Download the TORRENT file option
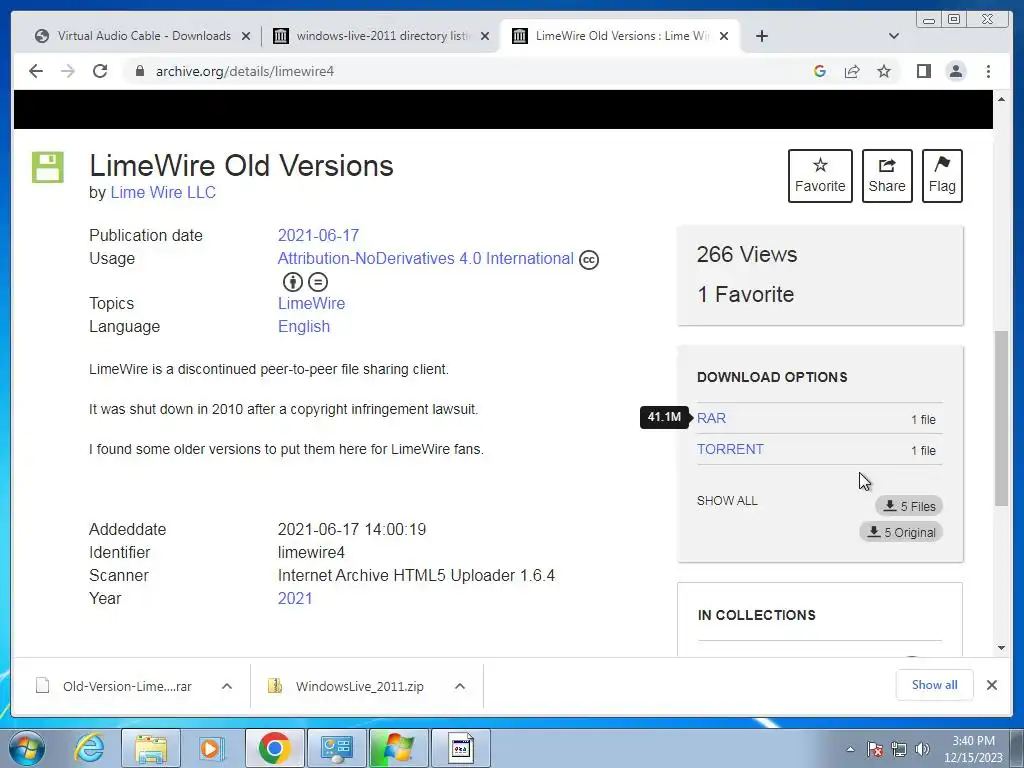Viewport: 1024px width, 768px height. pyautogui.click(x=730, y=449)
